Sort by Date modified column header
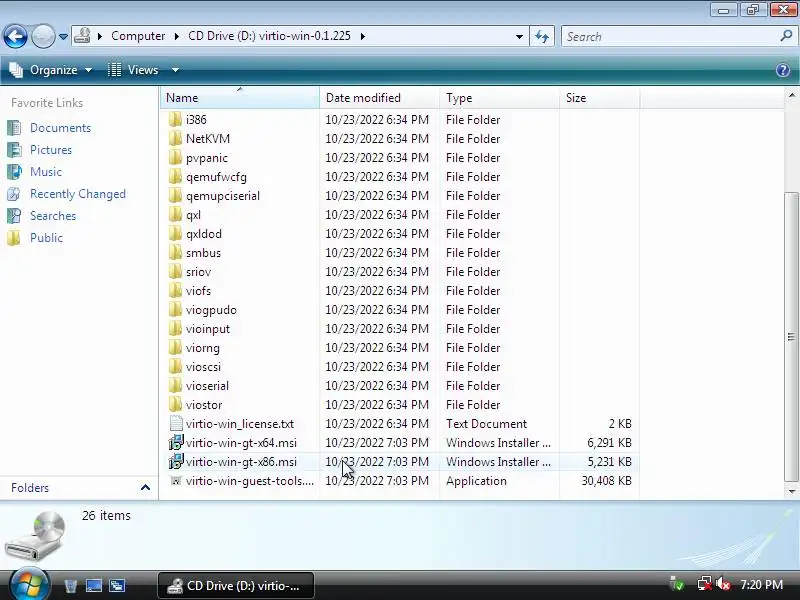This screenshot has height=600, width=800. tap(379, 97)
